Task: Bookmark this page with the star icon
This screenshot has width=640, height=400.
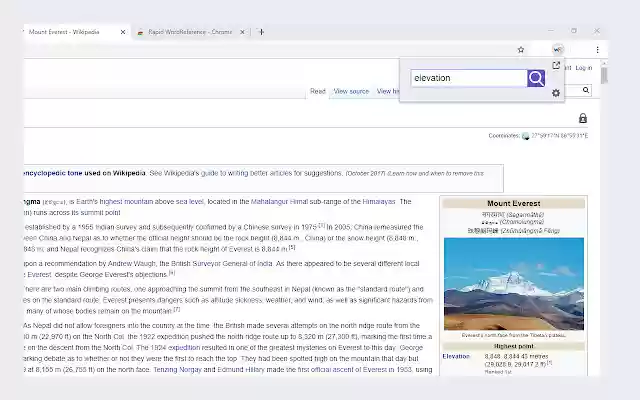Action: (x=521, y=50)
